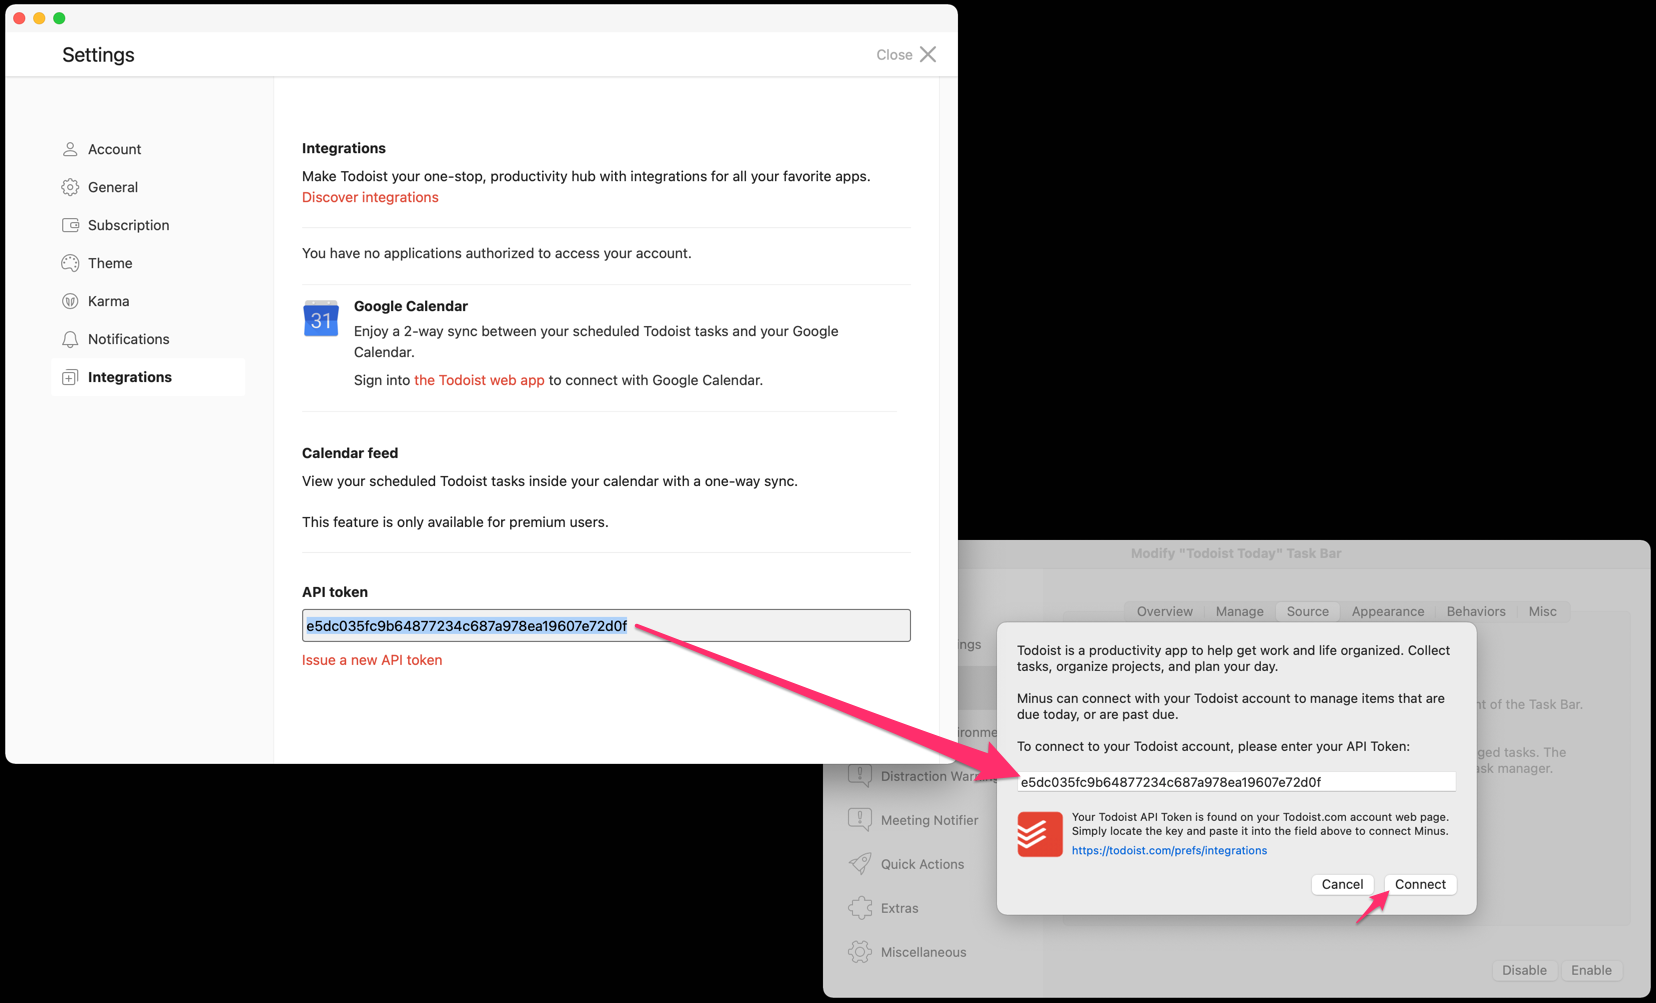
Task: Switch to the Overview tab
Action: coord(1164,611)
